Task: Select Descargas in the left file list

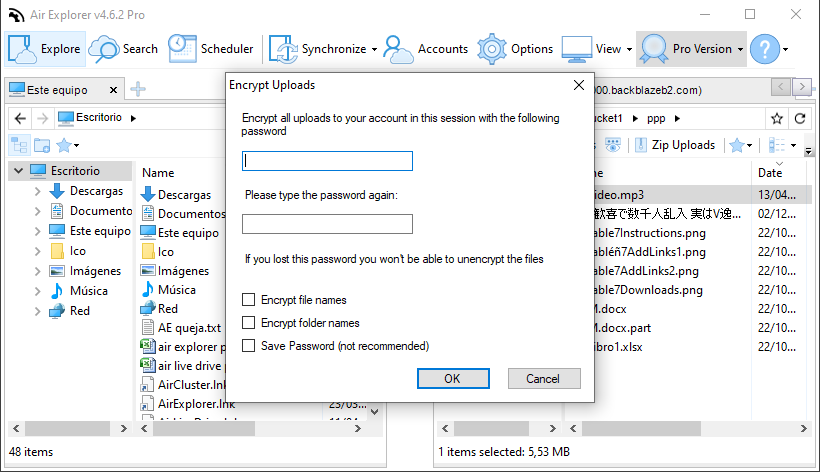Action: 184,195
